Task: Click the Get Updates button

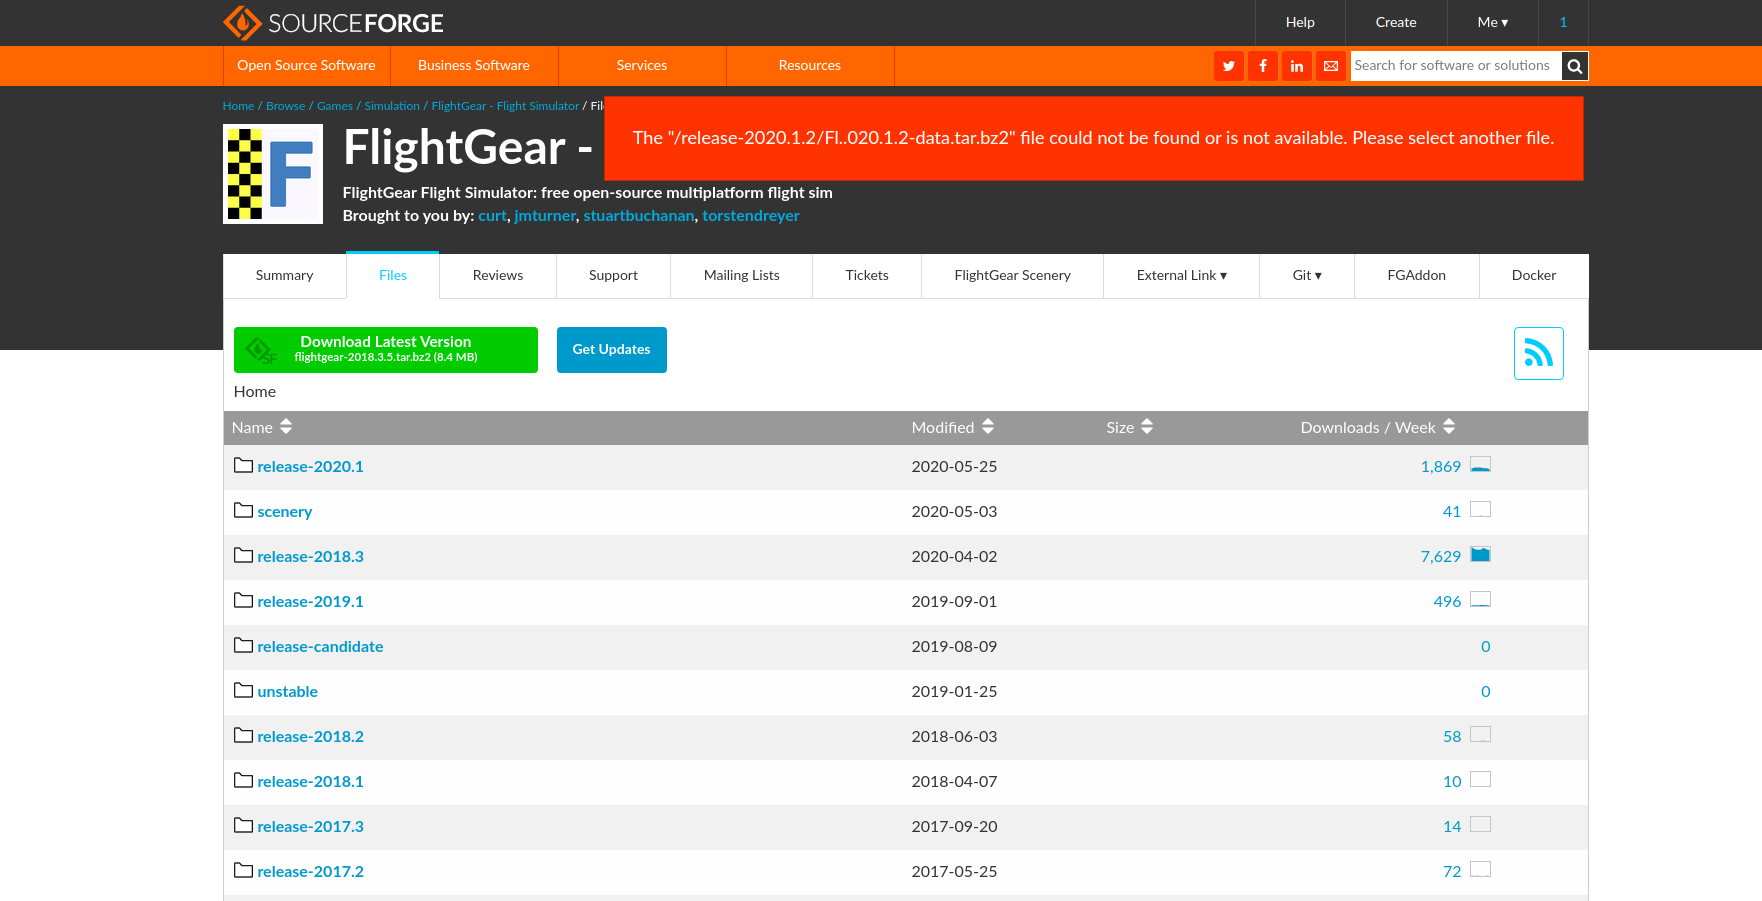Action: (x=612, y=350)
